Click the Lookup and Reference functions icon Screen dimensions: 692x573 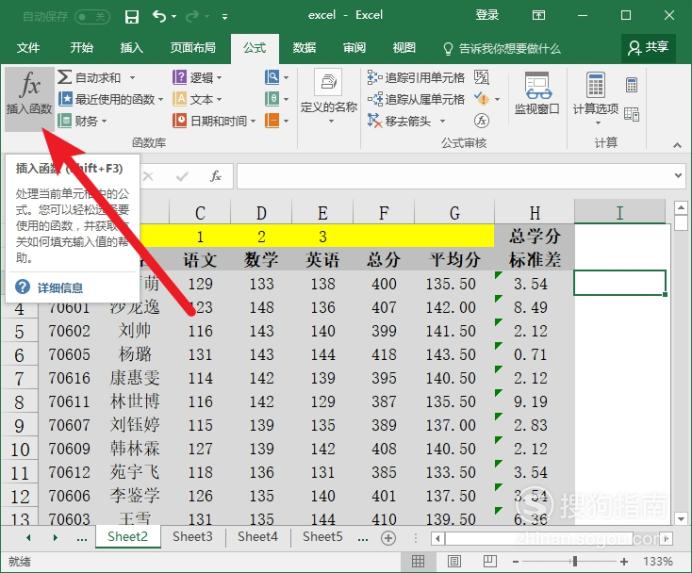(x=272, y=77)
